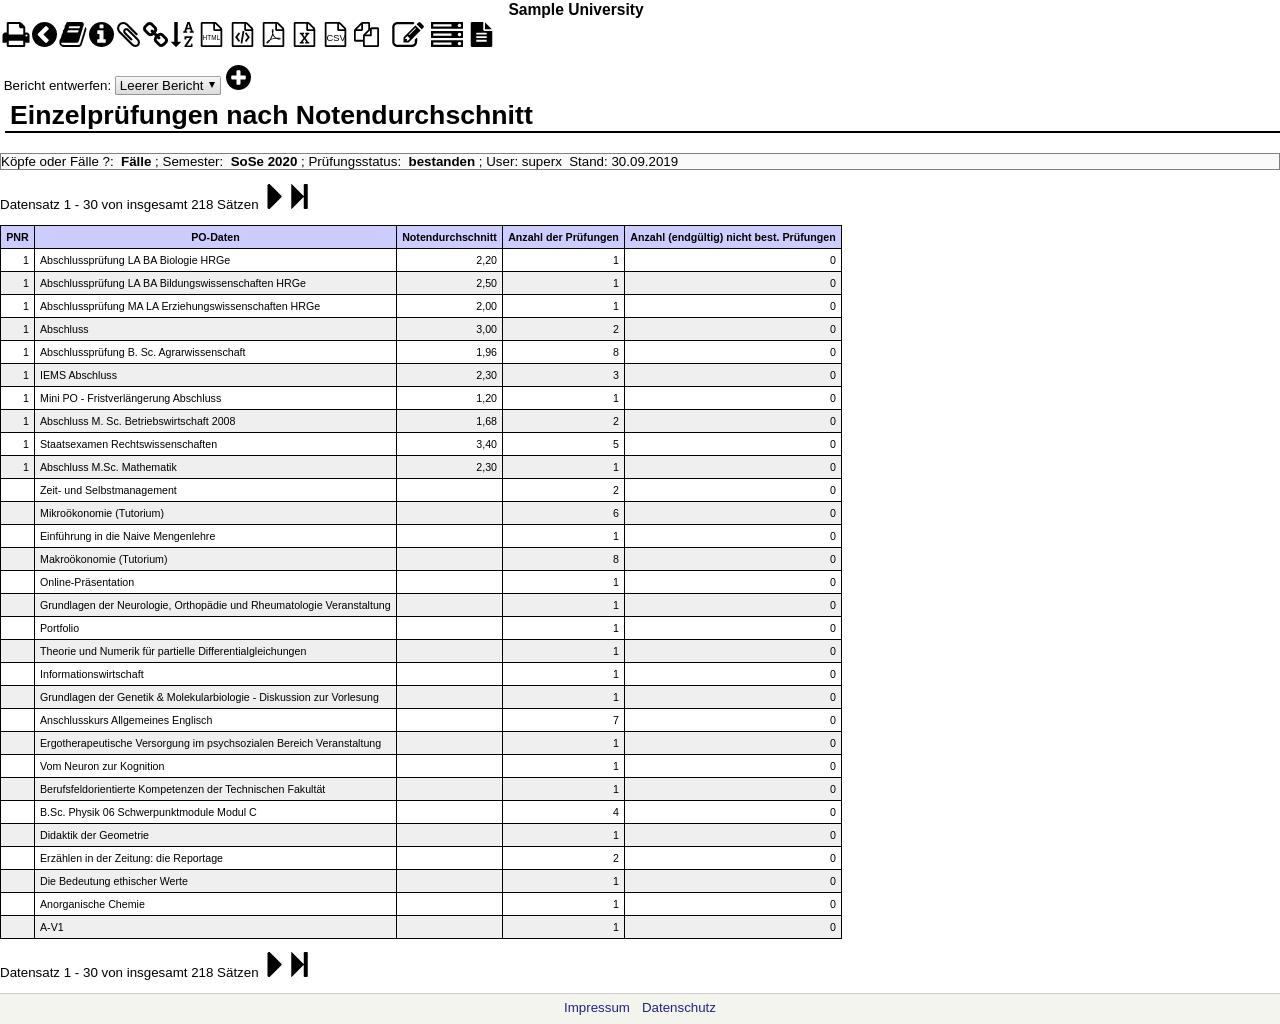The image size is (1280, 1024).
Task: Export report as XML code file
Action: (x=242, y=35)
